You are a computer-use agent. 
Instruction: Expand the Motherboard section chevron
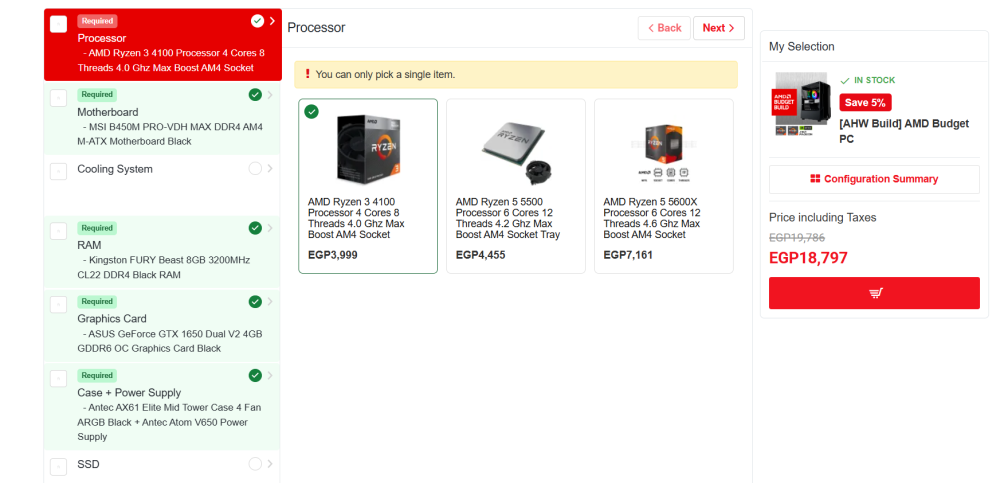[270, 95]
